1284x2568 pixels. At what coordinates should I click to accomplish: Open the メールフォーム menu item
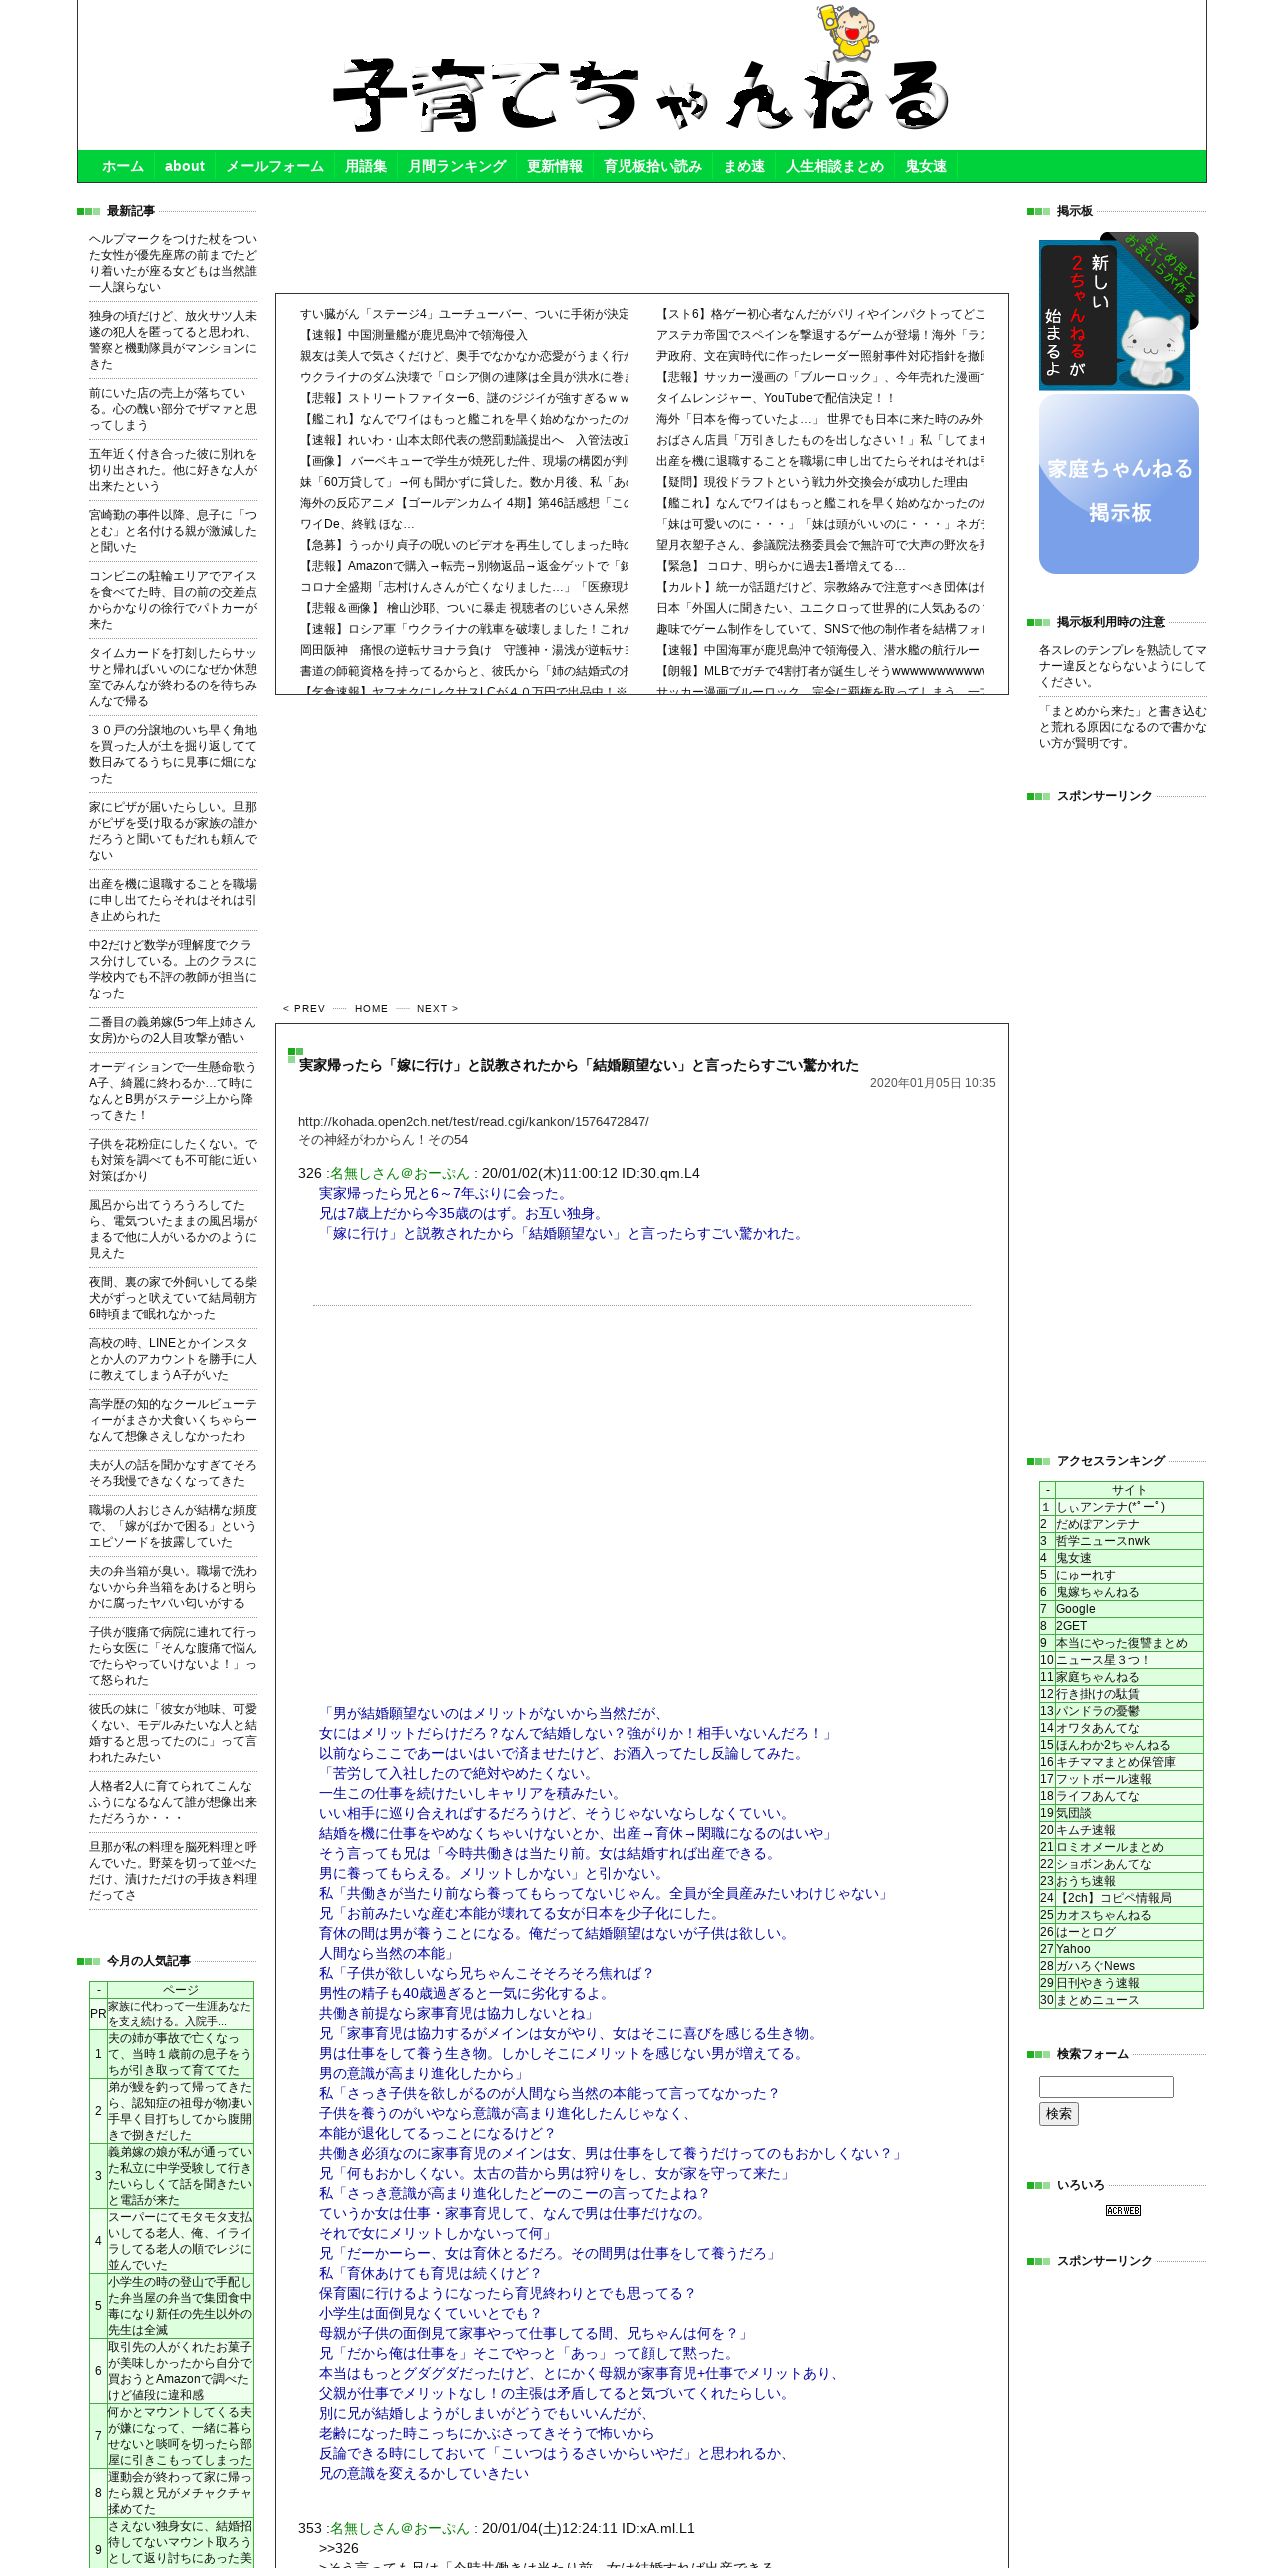point(275,167)
